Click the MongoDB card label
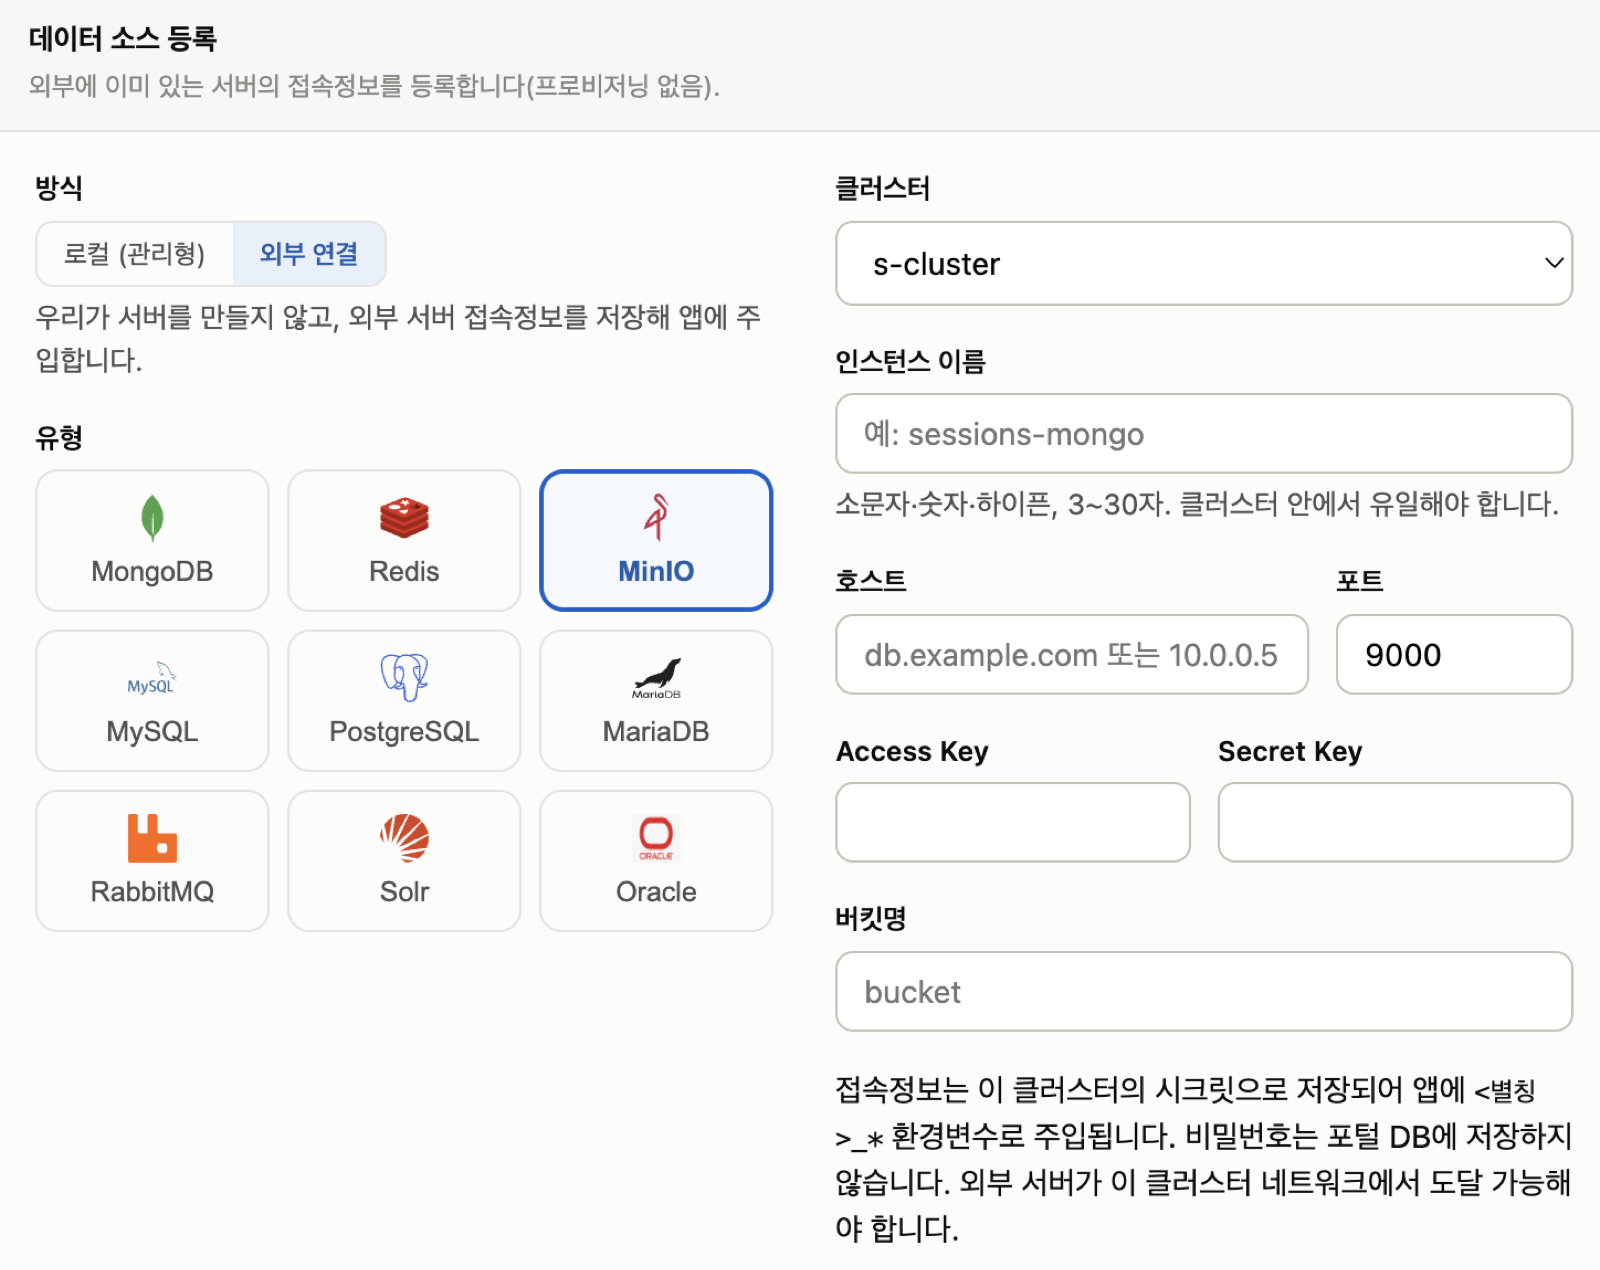Screen dimensions: 1600x1270 [x=152, y=572]
